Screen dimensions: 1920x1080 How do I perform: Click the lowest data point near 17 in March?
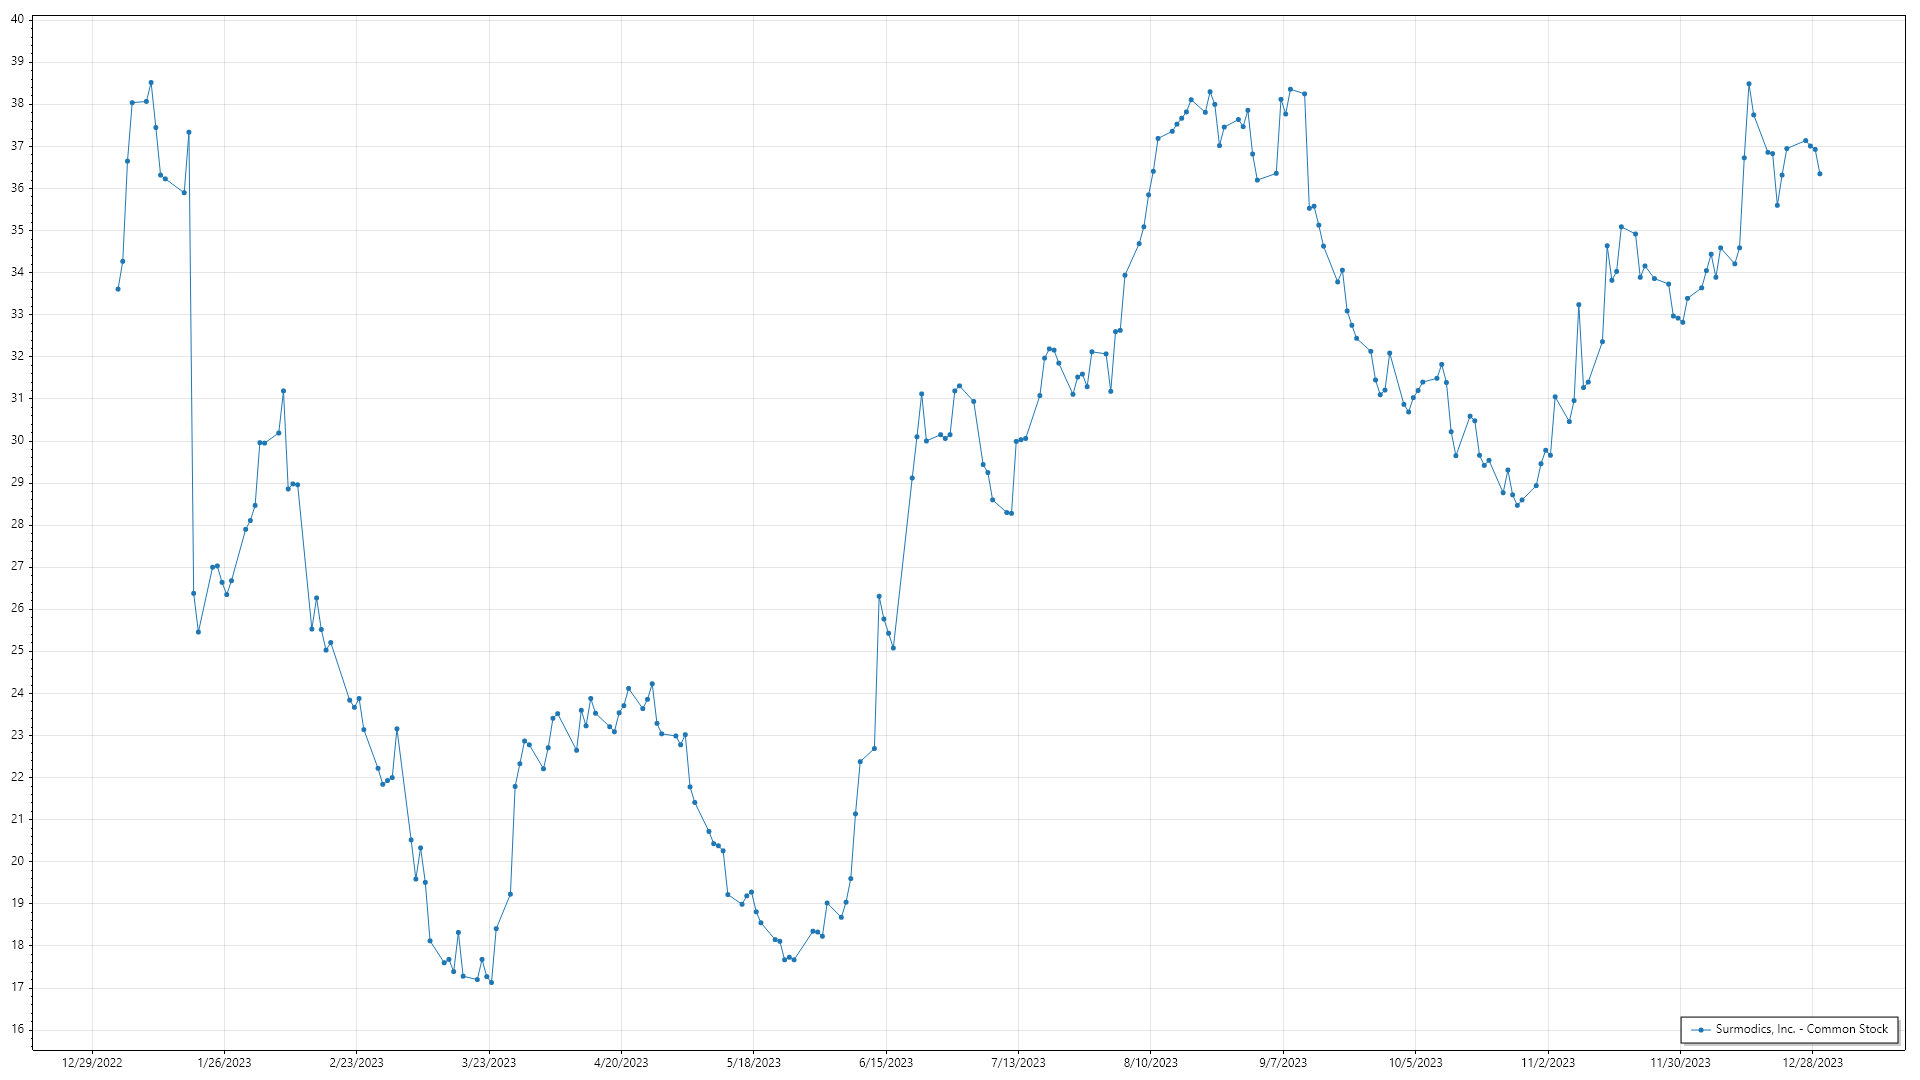tap(491, 982)
